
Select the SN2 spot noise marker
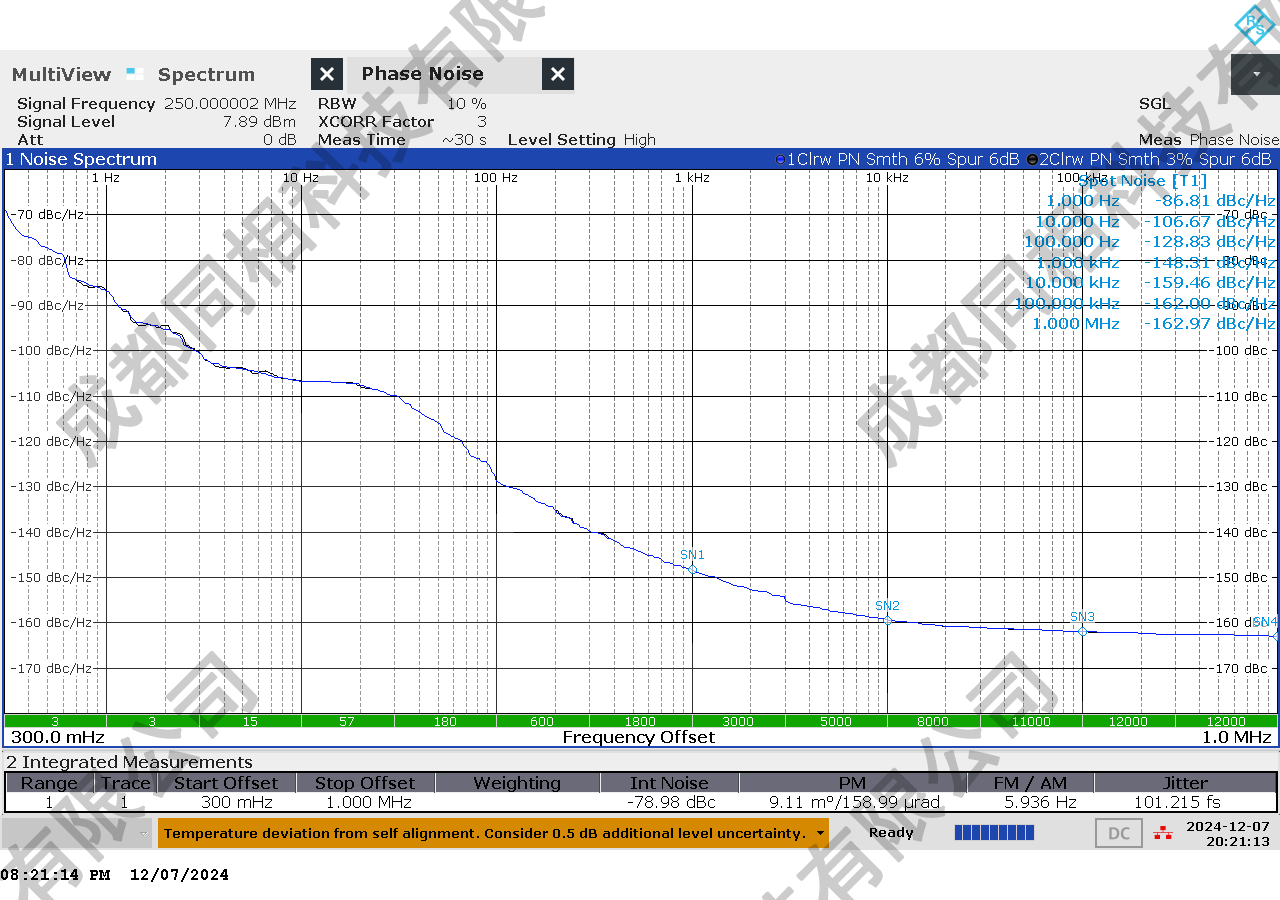(887, 620)
